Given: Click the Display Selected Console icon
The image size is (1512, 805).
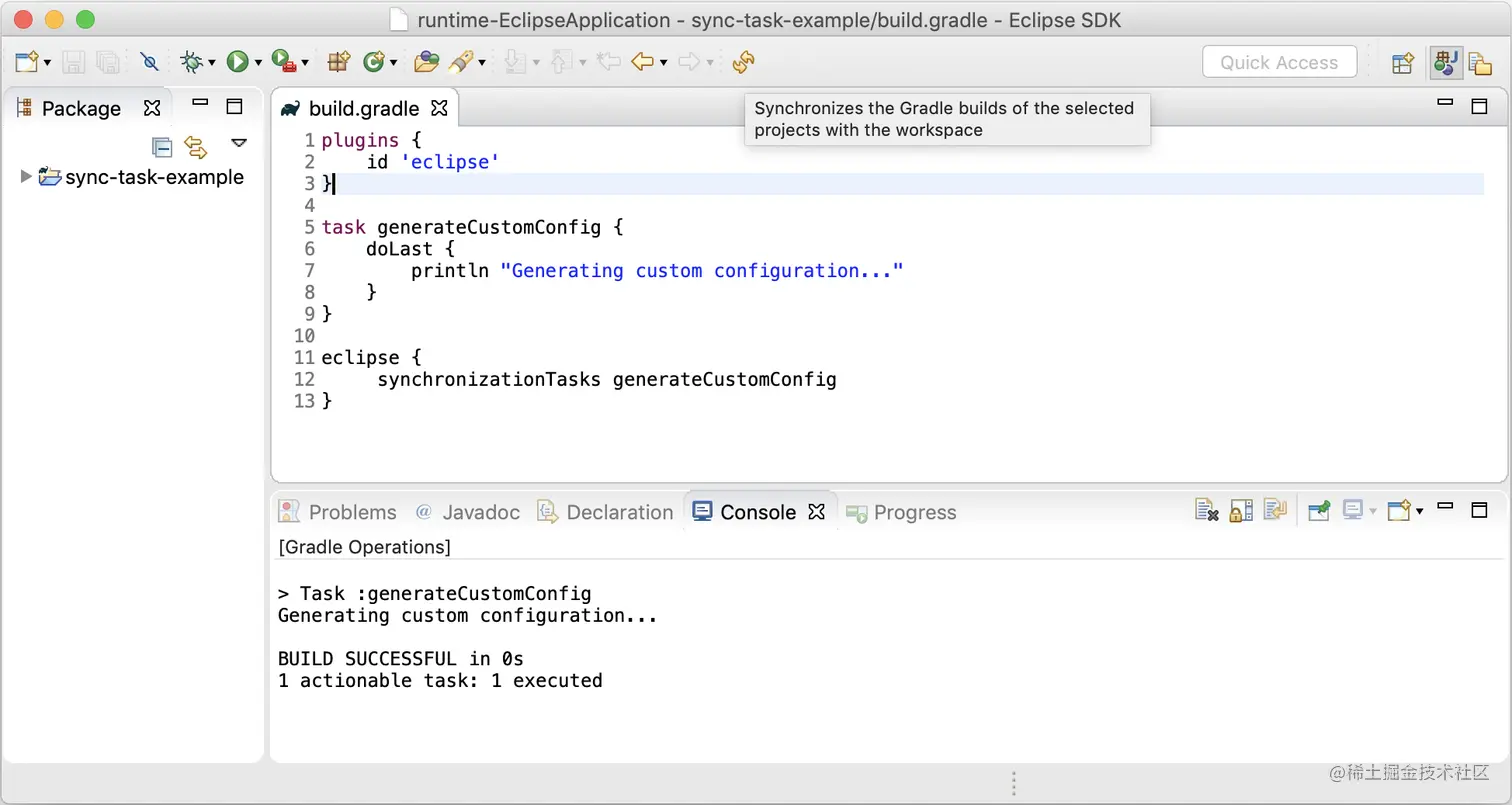Looking at the screenshot, I should (x=1353, y=511).
